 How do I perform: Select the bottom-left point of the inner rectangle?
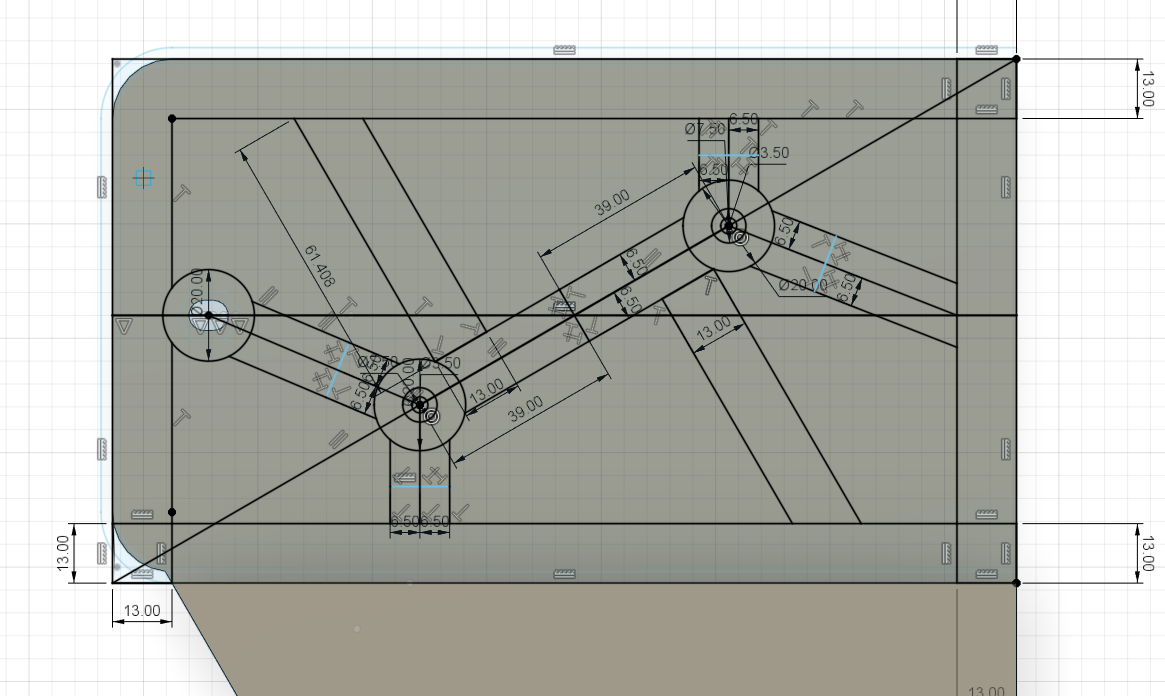click(x=172, y=513)
